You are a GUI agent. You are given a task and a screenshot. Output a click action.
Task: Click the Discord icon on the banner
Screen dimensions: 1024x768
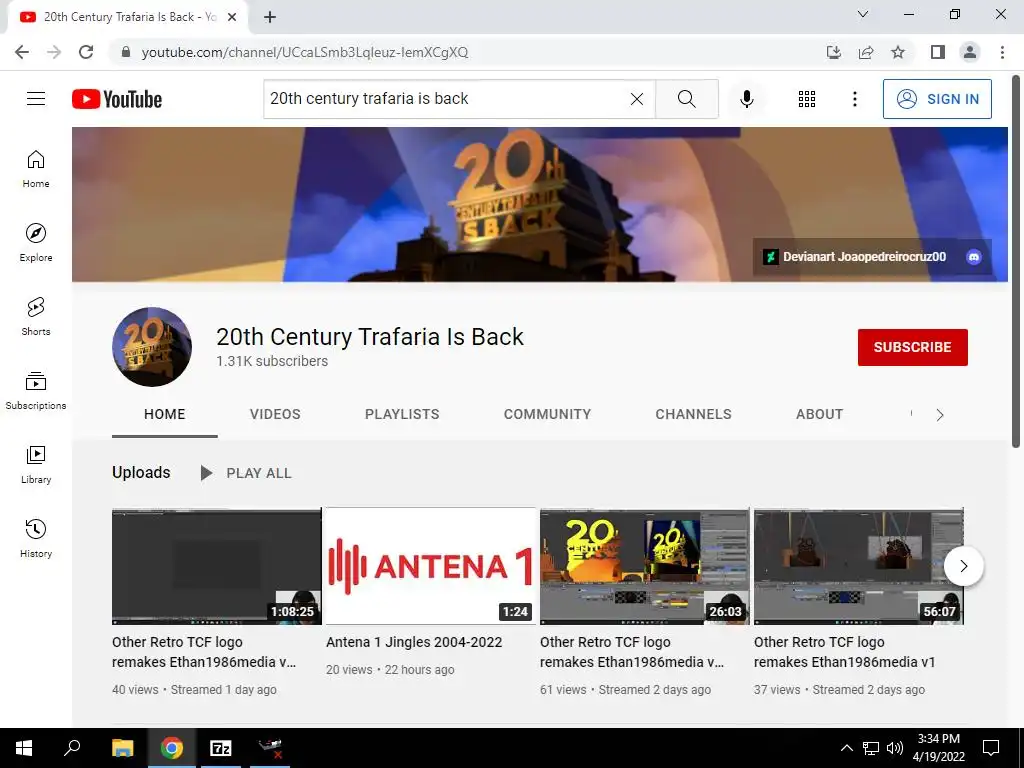pyautogui.click(x=974, y=257)
